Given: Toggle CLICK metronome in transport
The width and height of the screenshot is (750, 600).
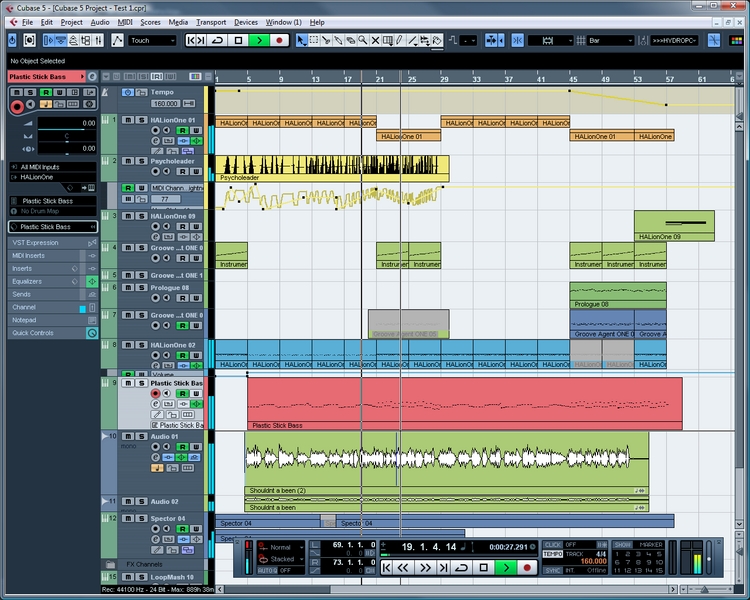Looking at the screenshot, I should pyautogui.click(x=552, y=544).
